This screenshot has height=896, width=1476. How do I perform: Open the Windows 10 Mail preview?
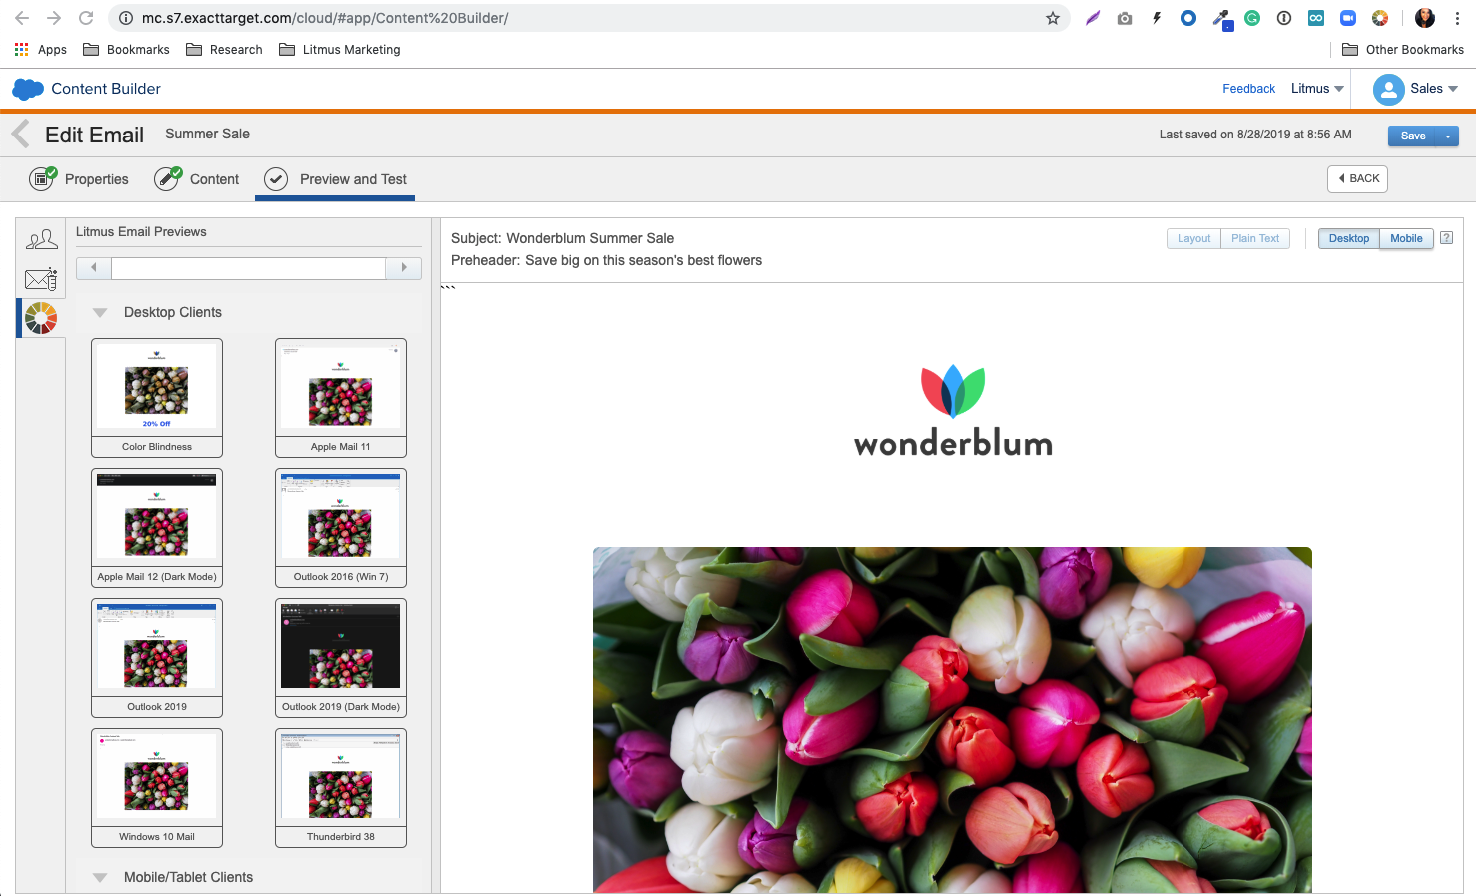click(x=157, y=788)
